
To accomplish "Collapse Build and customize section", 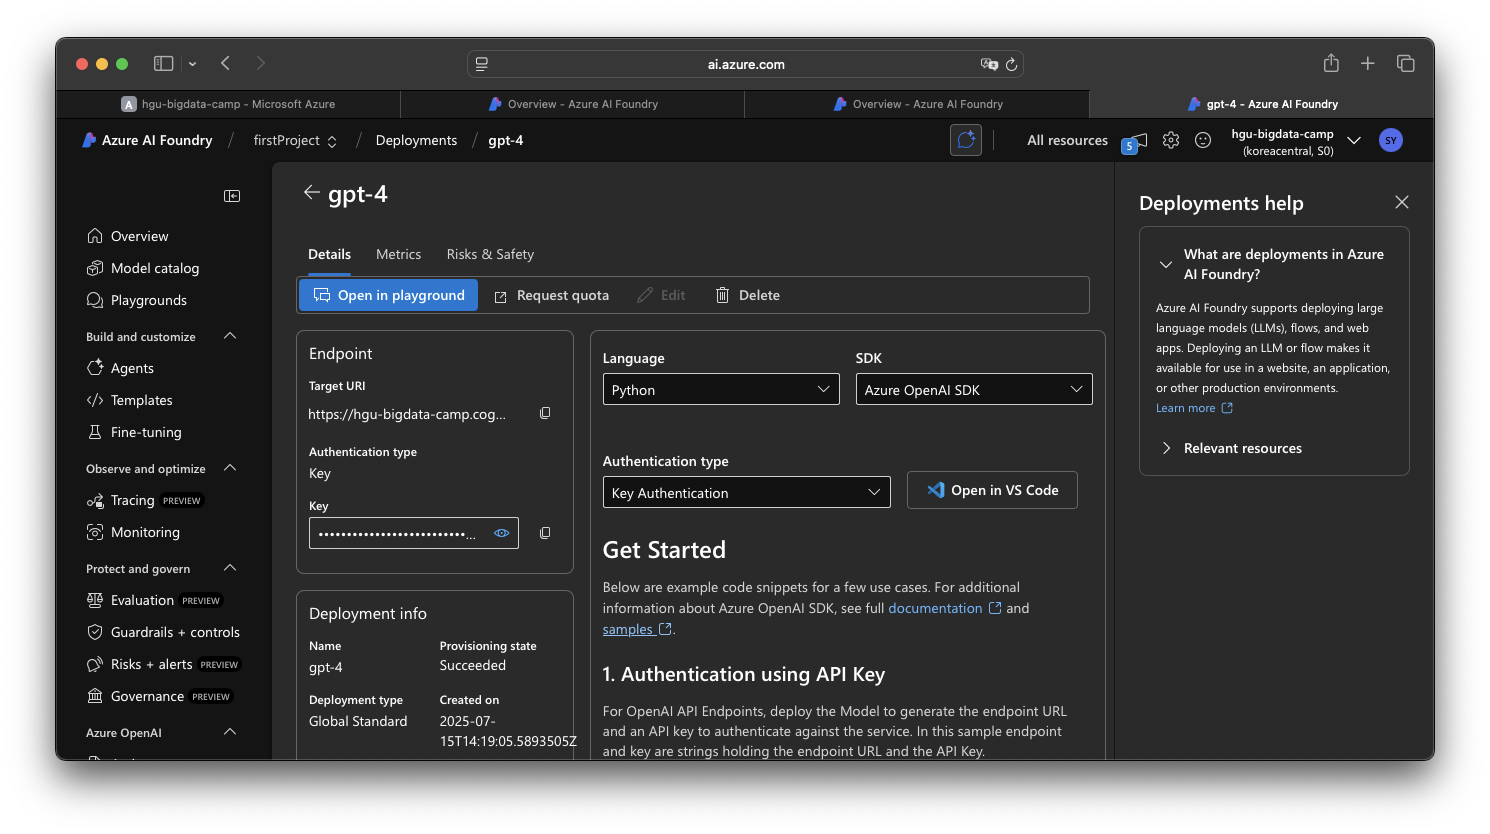I will [x=230, y=336].
